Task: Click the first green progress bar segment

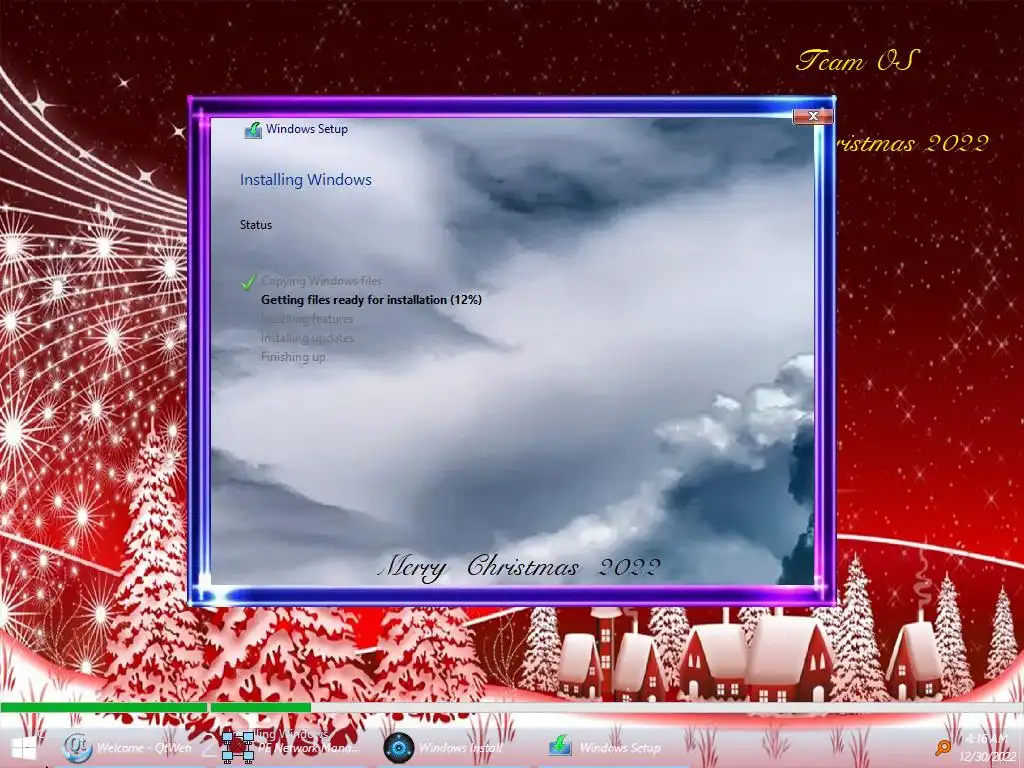Action: 103,707
